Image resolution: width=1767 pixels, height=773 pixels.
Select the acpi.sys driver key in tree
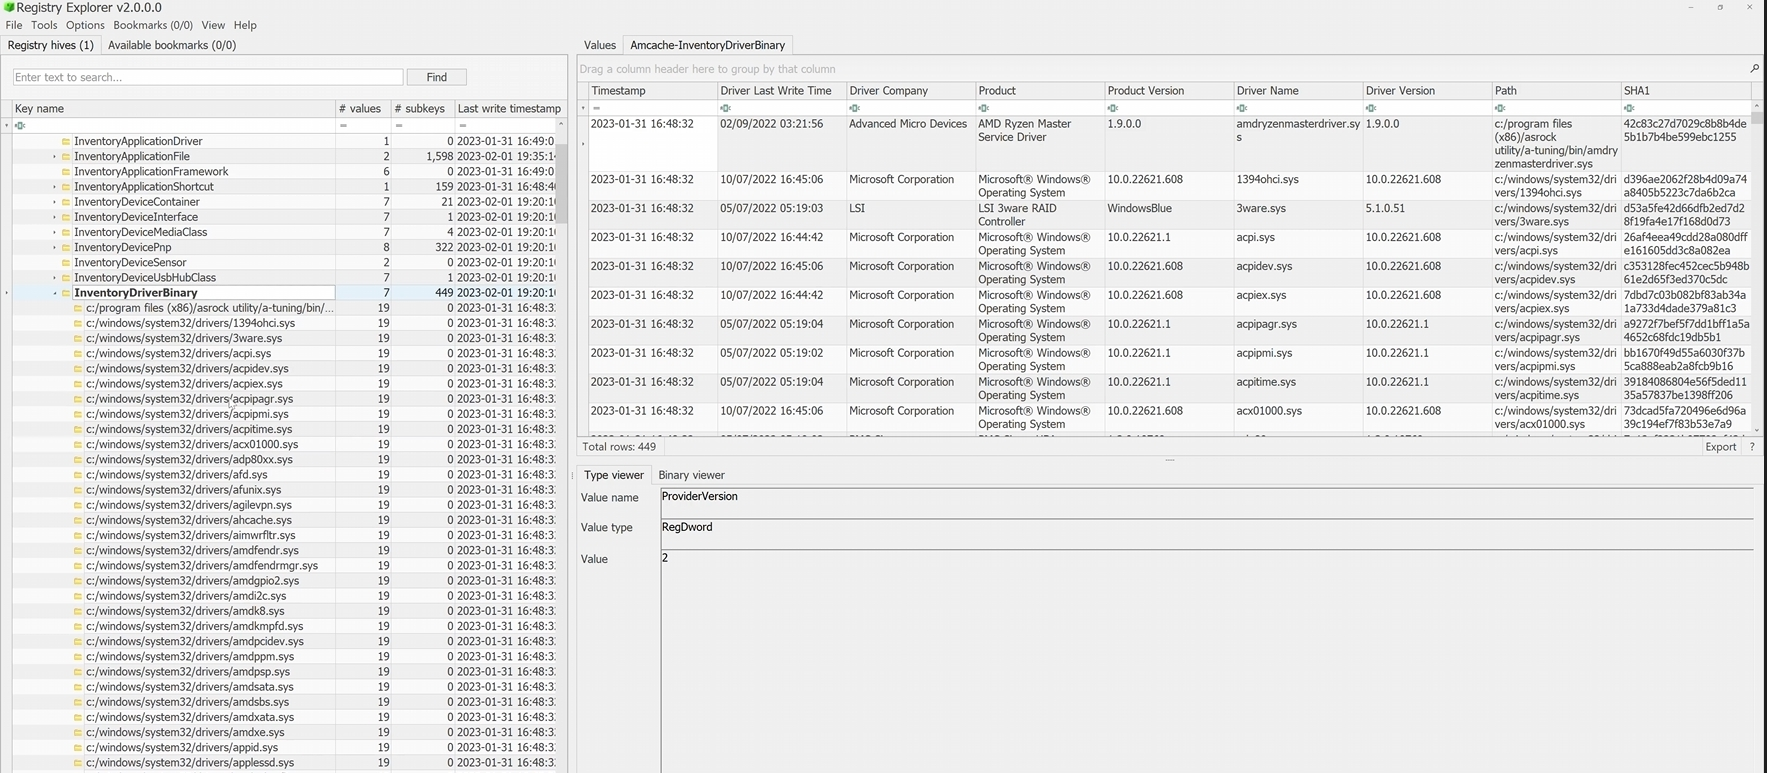[x=178, y=353]
